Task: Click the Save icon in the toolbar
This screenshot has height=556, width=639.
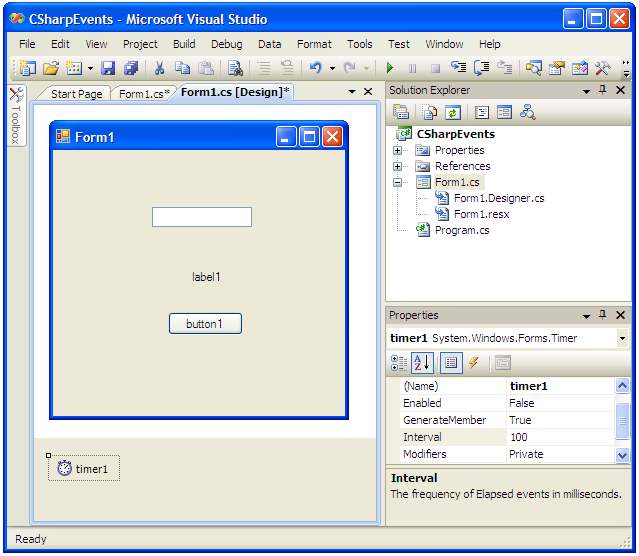Action: tap(108, 68)
